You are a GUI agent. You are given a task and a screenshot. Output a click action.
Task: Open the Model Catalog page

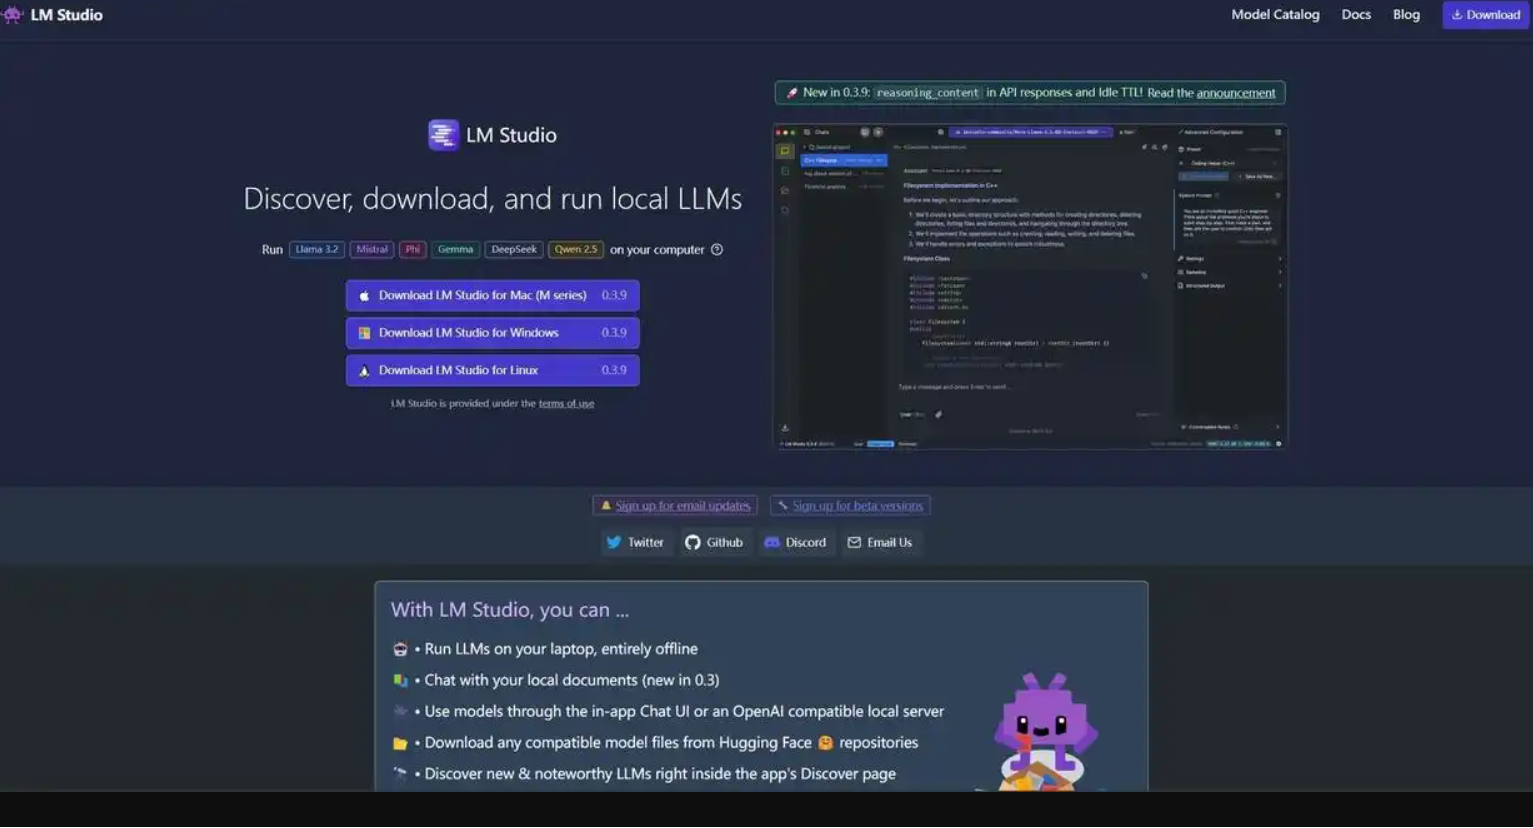tap(1275, 15)
